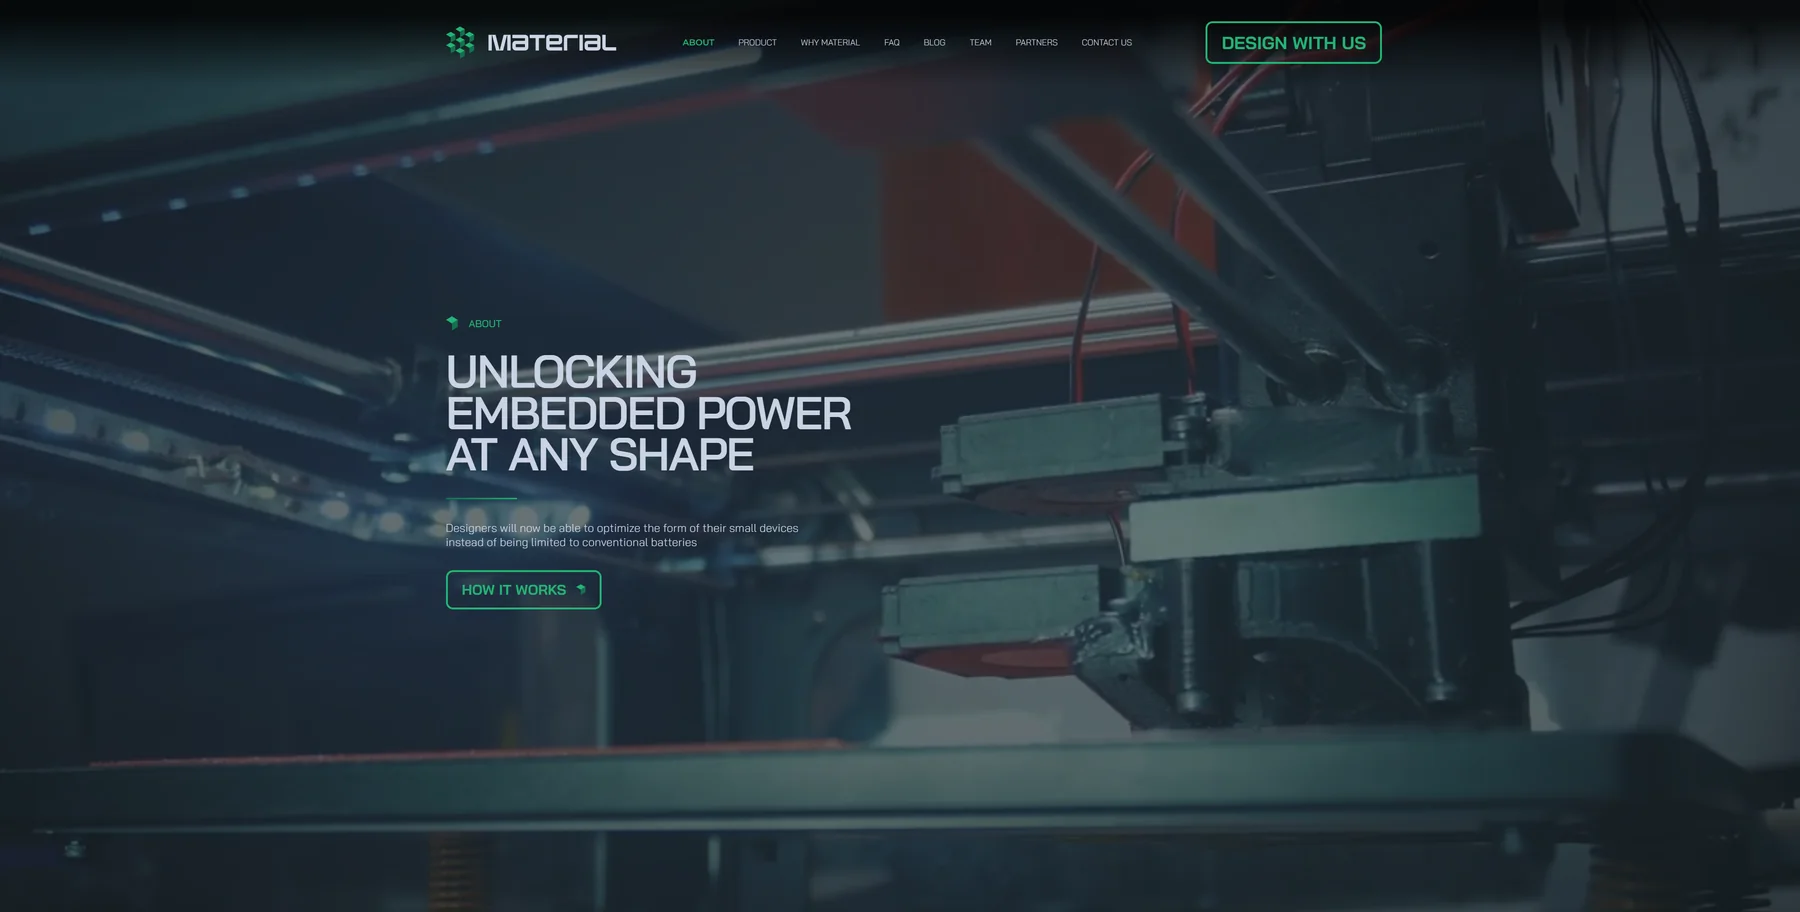This screenshot has width=1800, height=912.
Task: Go to the Product page
Action: [757, 42]
